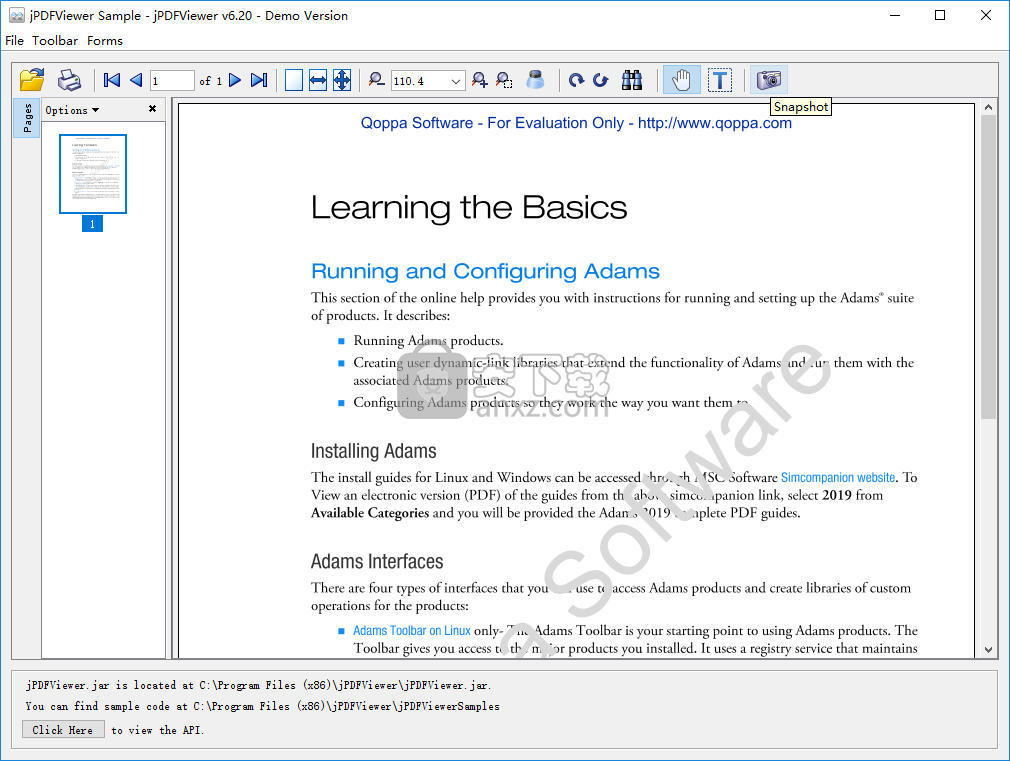Click the sample code path text
Viewport: 1010px width, 761px height.
coord(262,706)
